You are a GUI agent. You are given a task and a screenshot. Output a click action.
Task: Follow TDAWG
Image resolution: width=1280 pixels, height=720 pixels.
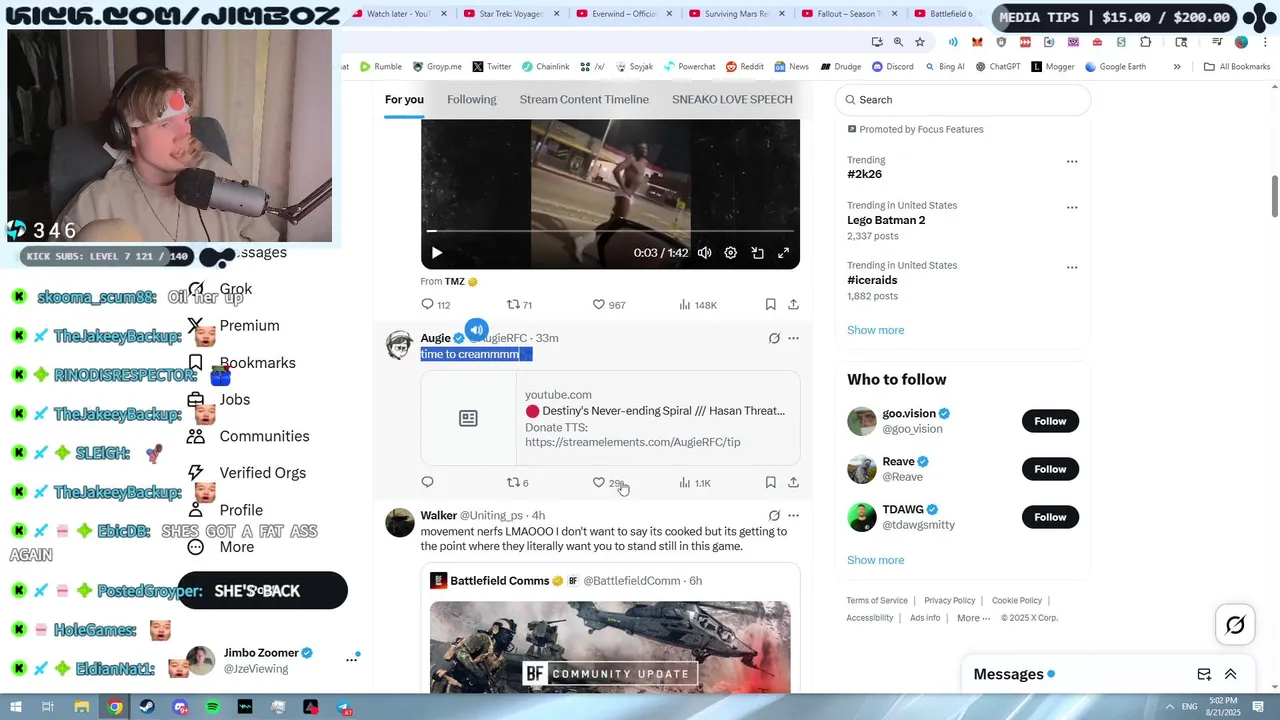(x=1050, y=517)
